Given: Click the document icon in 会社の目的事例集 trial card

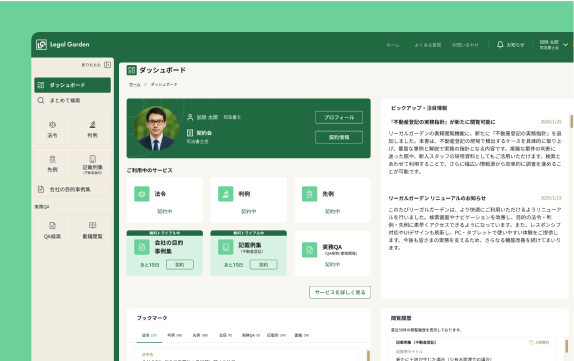Looking at the screenshot, I should [x=142, y=247].
